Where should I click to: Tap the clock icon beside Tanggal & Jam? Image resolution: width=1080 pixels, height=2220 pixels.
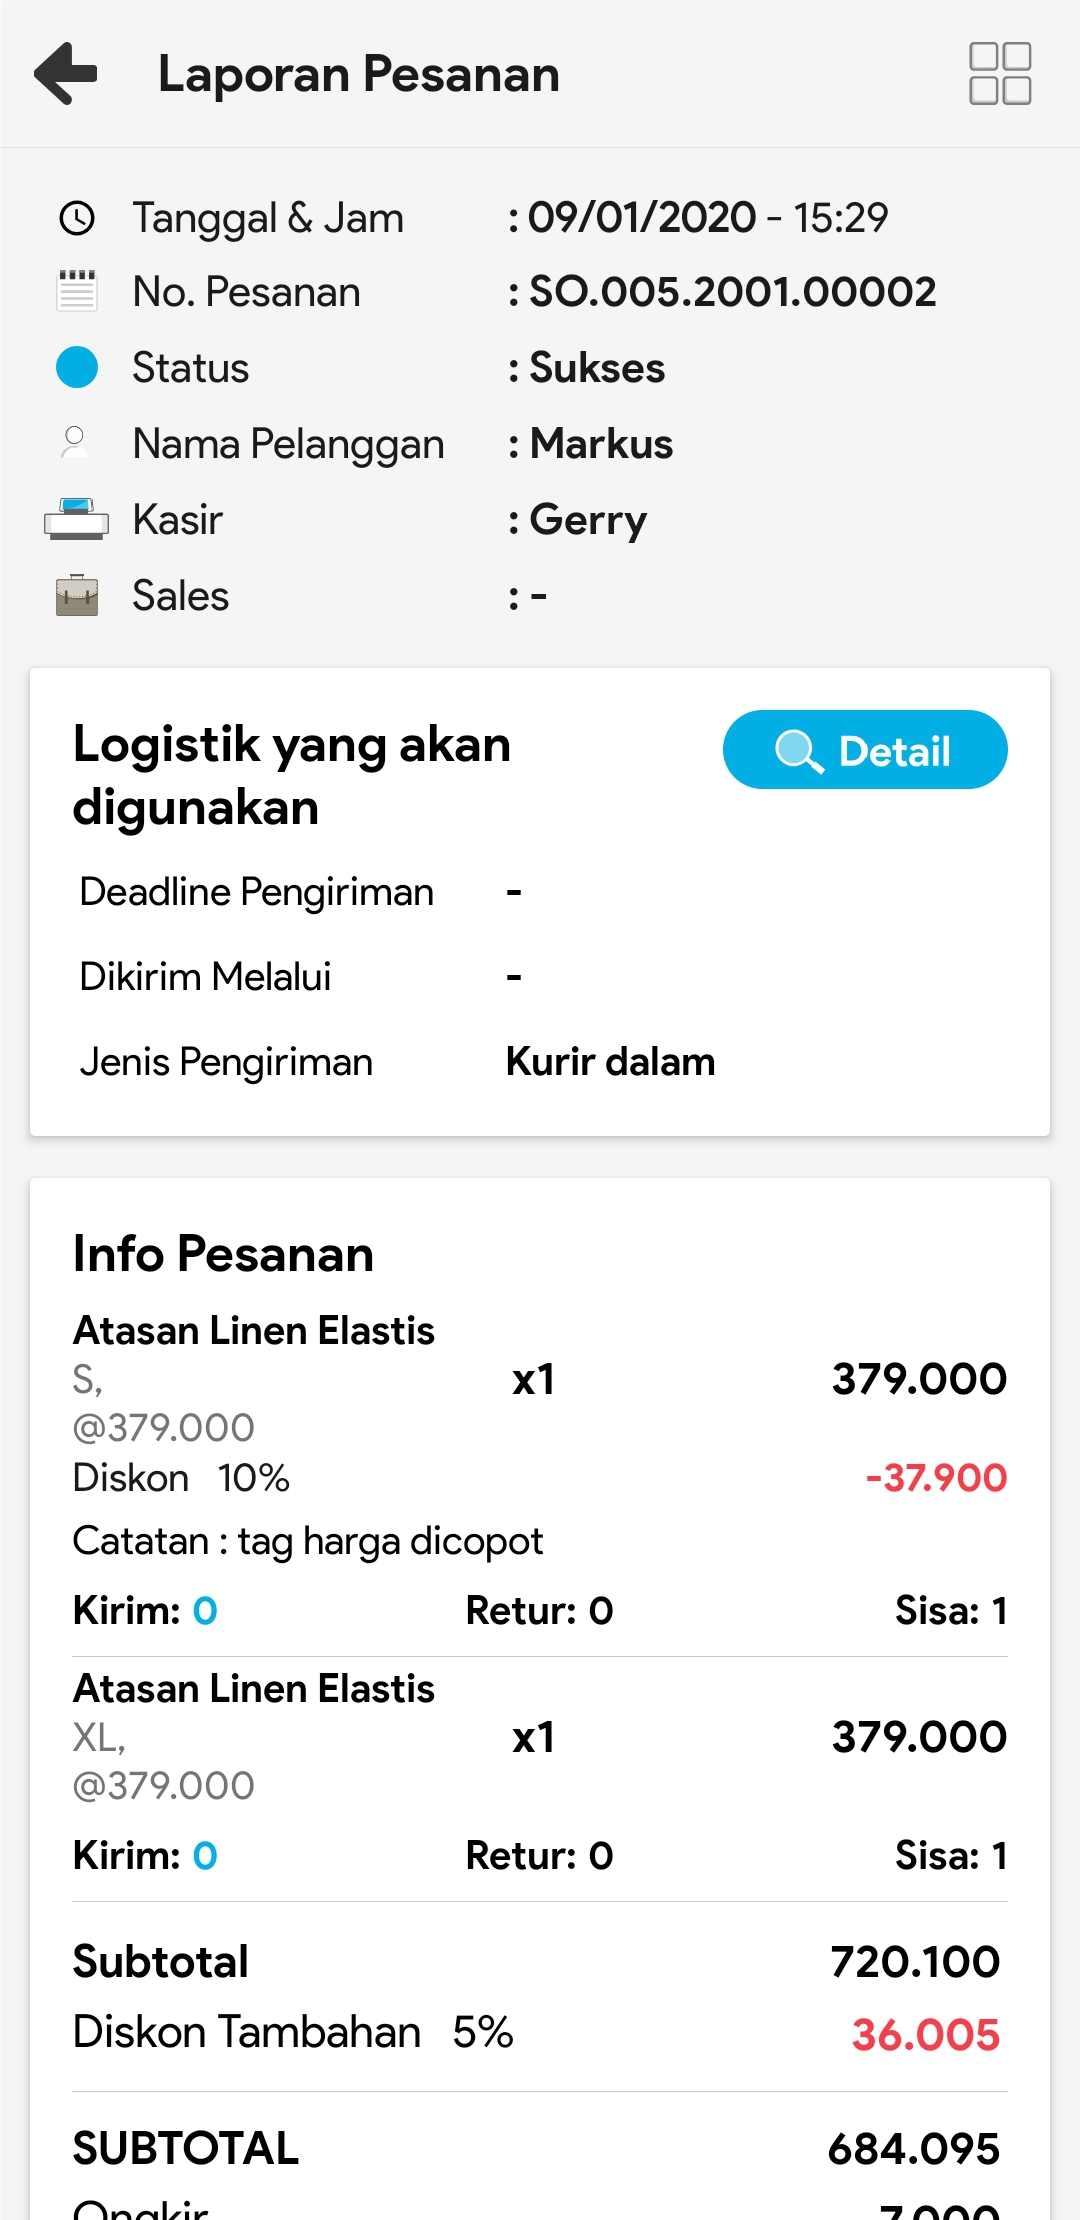click(77, 218)
